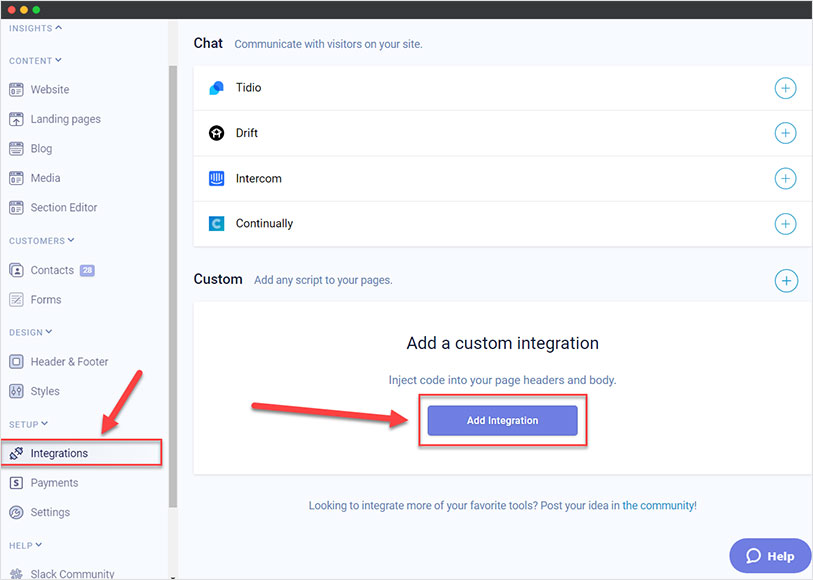Image resolution: width=813 pixels, height=580 pixels.
Task: Collapse the Setup section chevron
Action: click(x=44, y=423)
